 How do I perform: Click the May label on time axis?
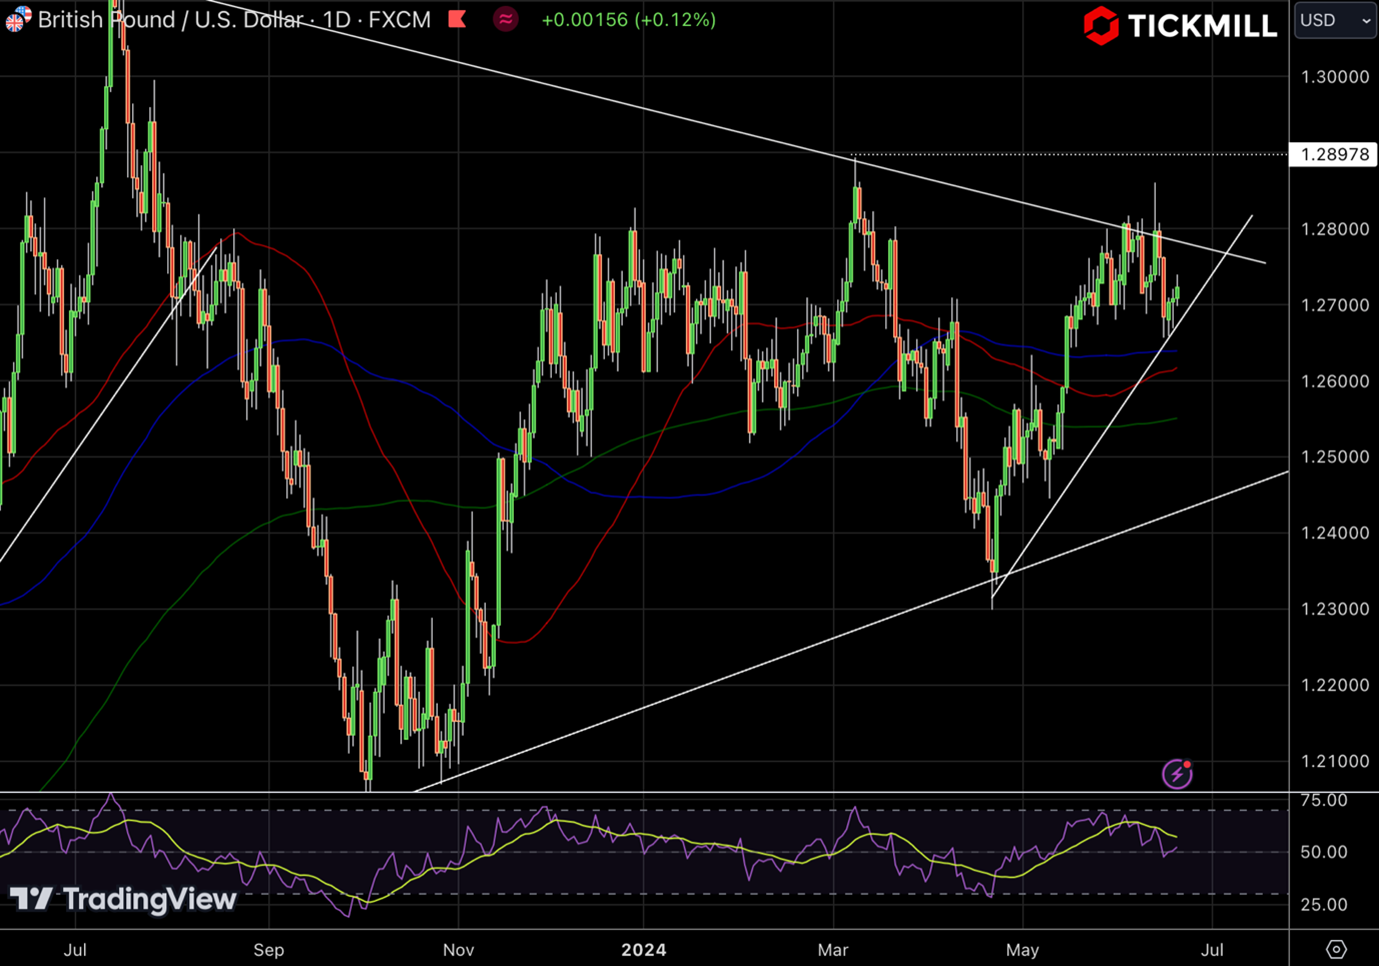click(x=1022, y=949)
